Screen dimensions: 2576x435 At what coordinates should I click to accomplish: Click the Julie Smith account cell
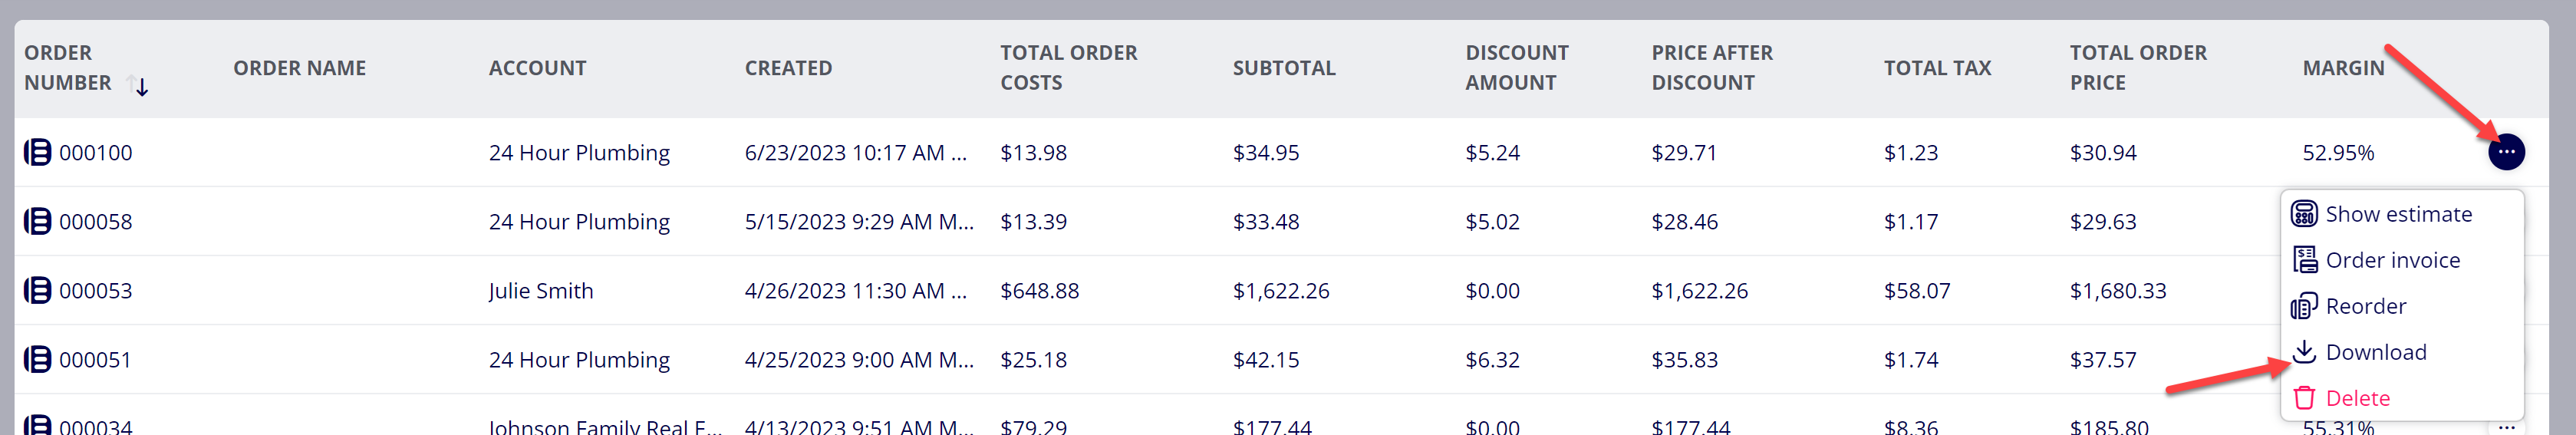pyautogui.click(x=541, y=291)
